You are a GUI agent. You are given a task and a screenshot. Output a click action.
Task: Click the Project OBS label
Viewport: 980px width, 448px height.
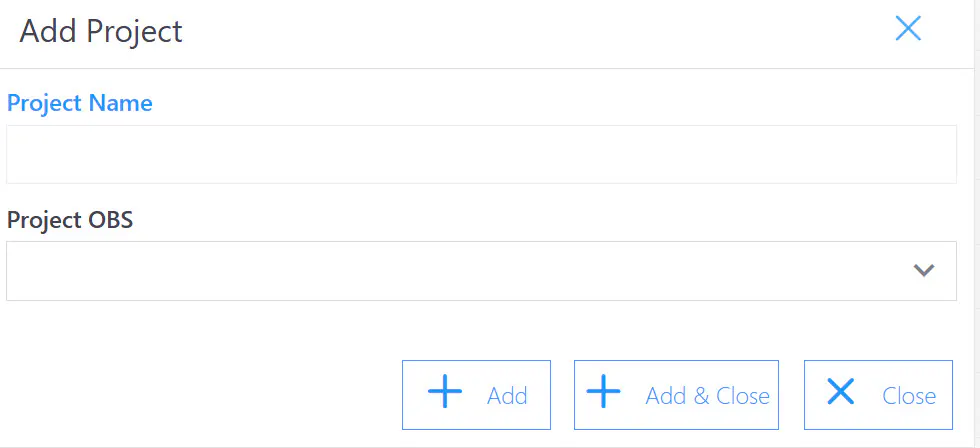coord(69,220)
